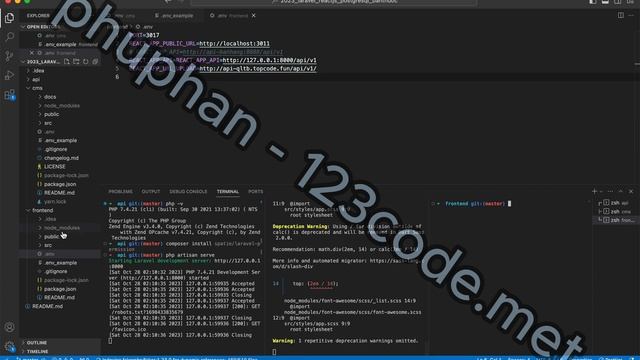Follow the api-qltb.topcode.fun link
640x360 pixels.
pos(258,69)
